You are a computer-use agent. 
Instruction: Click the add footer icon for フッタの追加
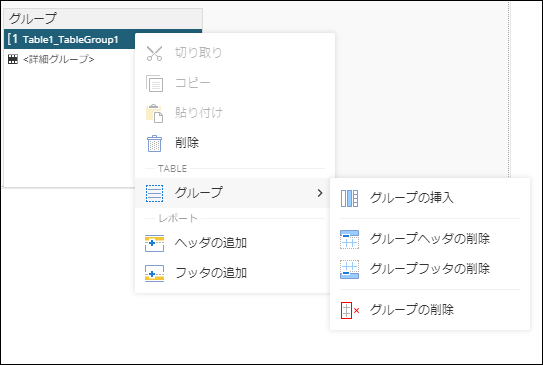pyautogui.click(x=154, y=273)
